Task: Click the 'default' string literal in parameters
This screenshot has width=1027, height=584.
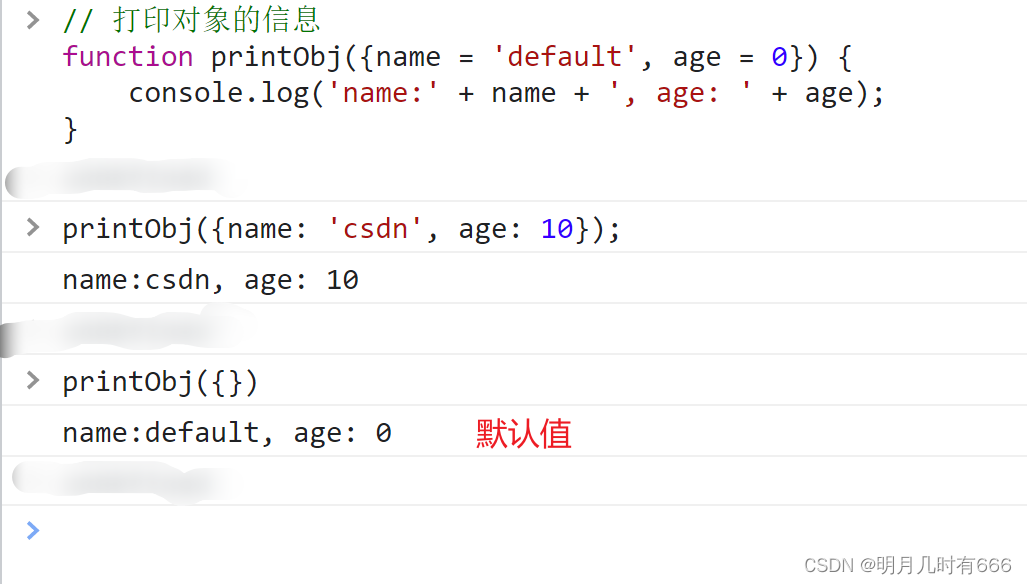Action: coord(564,57)
